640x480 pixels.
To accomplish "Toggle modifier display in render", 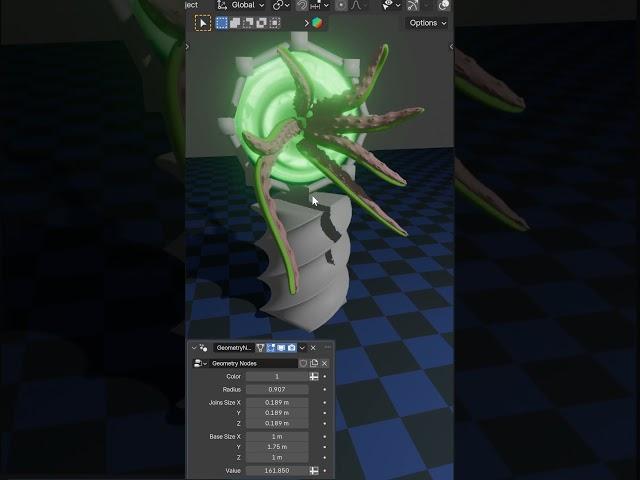I will tap(291, 348).
